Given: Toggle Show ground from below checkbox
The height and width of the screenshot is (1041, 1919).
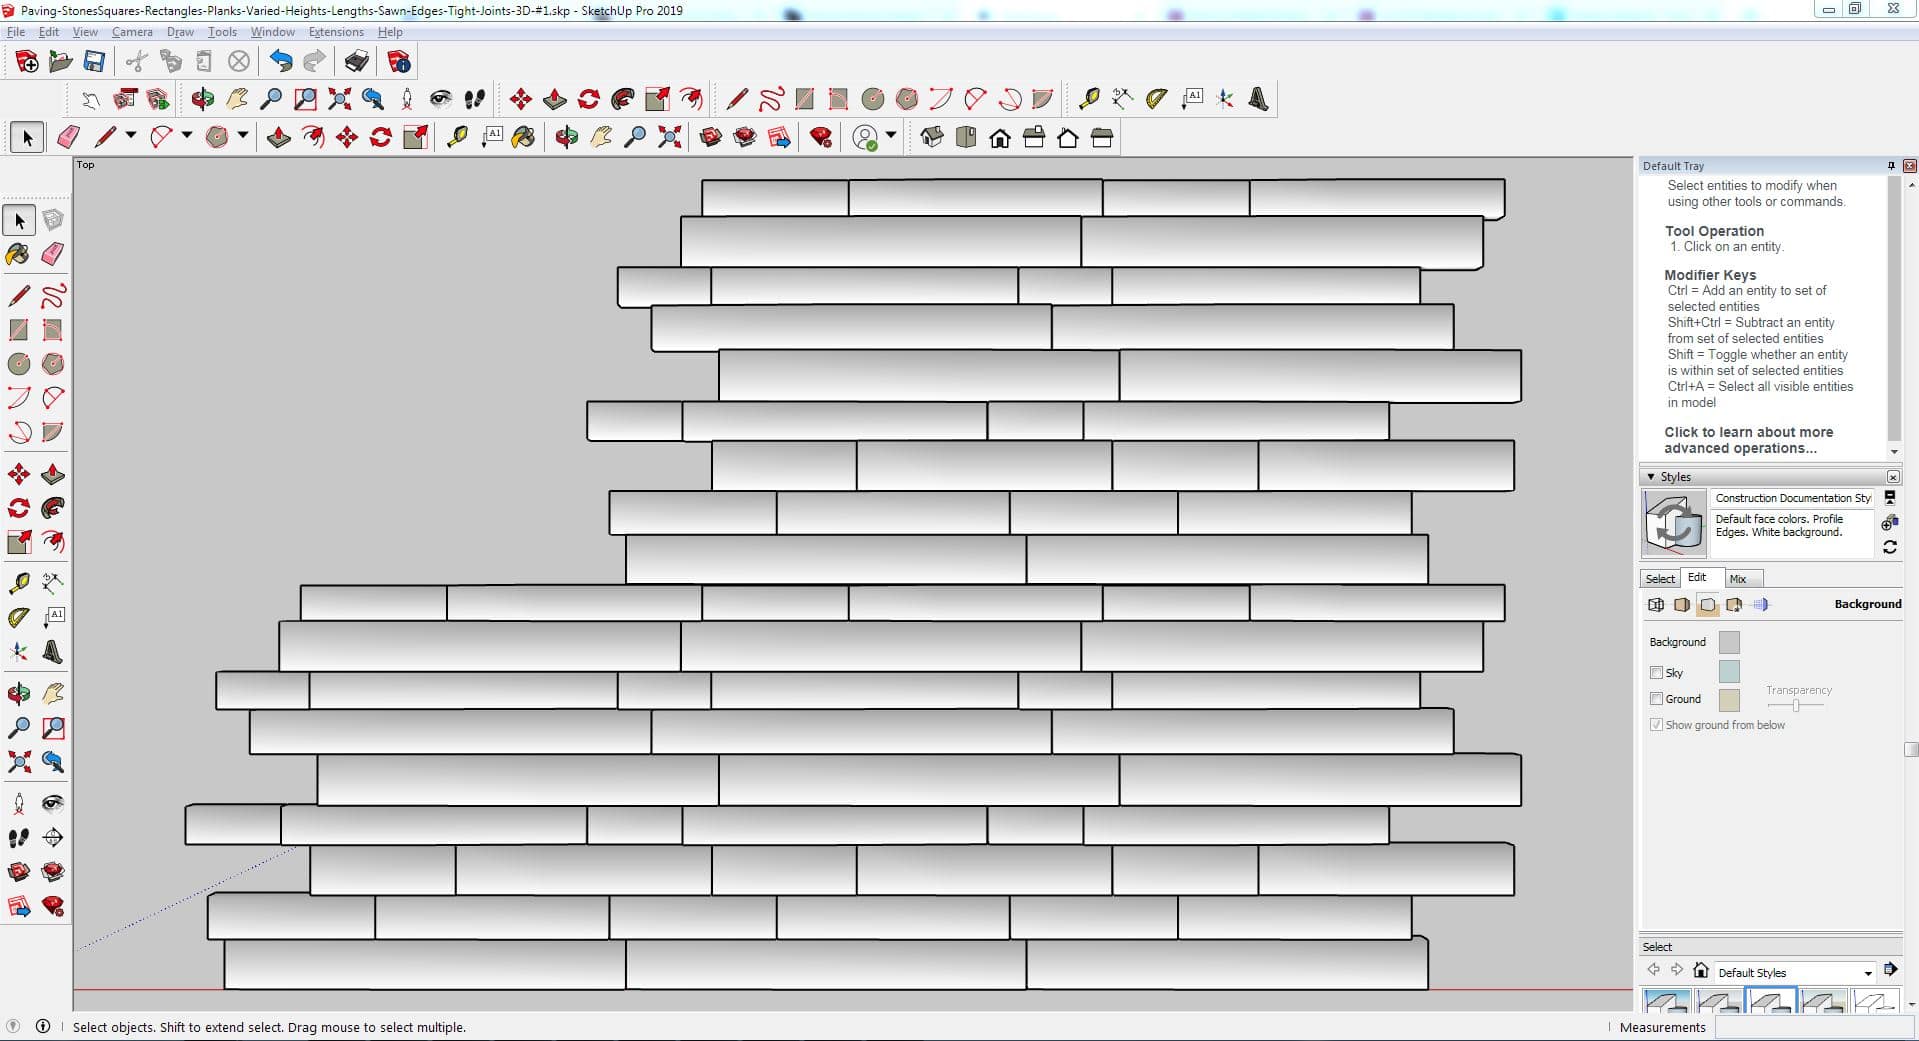Looking at the screenshot, I should coord(1656,725).
